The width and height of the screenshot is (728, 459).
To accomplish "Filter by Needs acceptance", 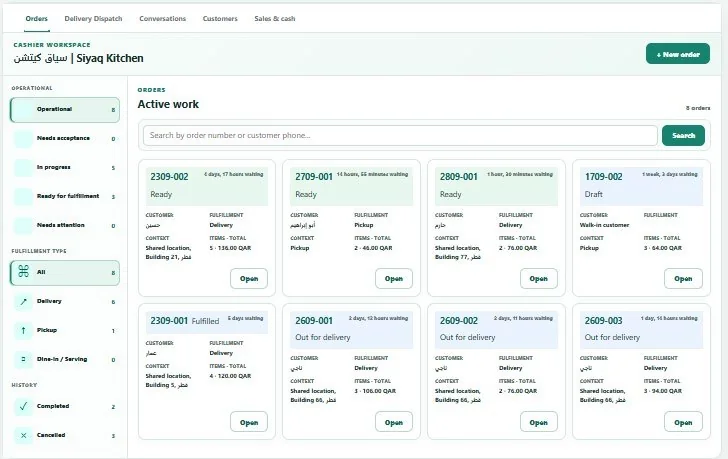I will click(65, 139).
